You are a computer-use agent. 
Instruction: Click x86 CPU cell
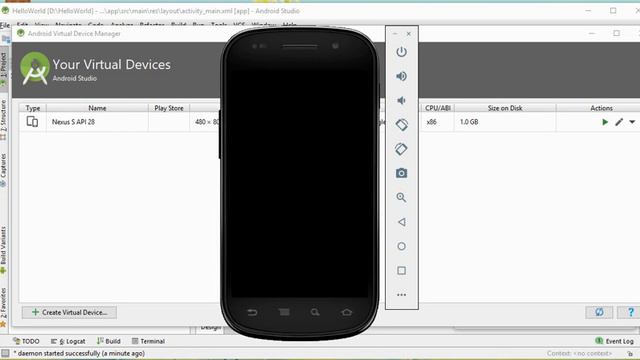point(431,122)
